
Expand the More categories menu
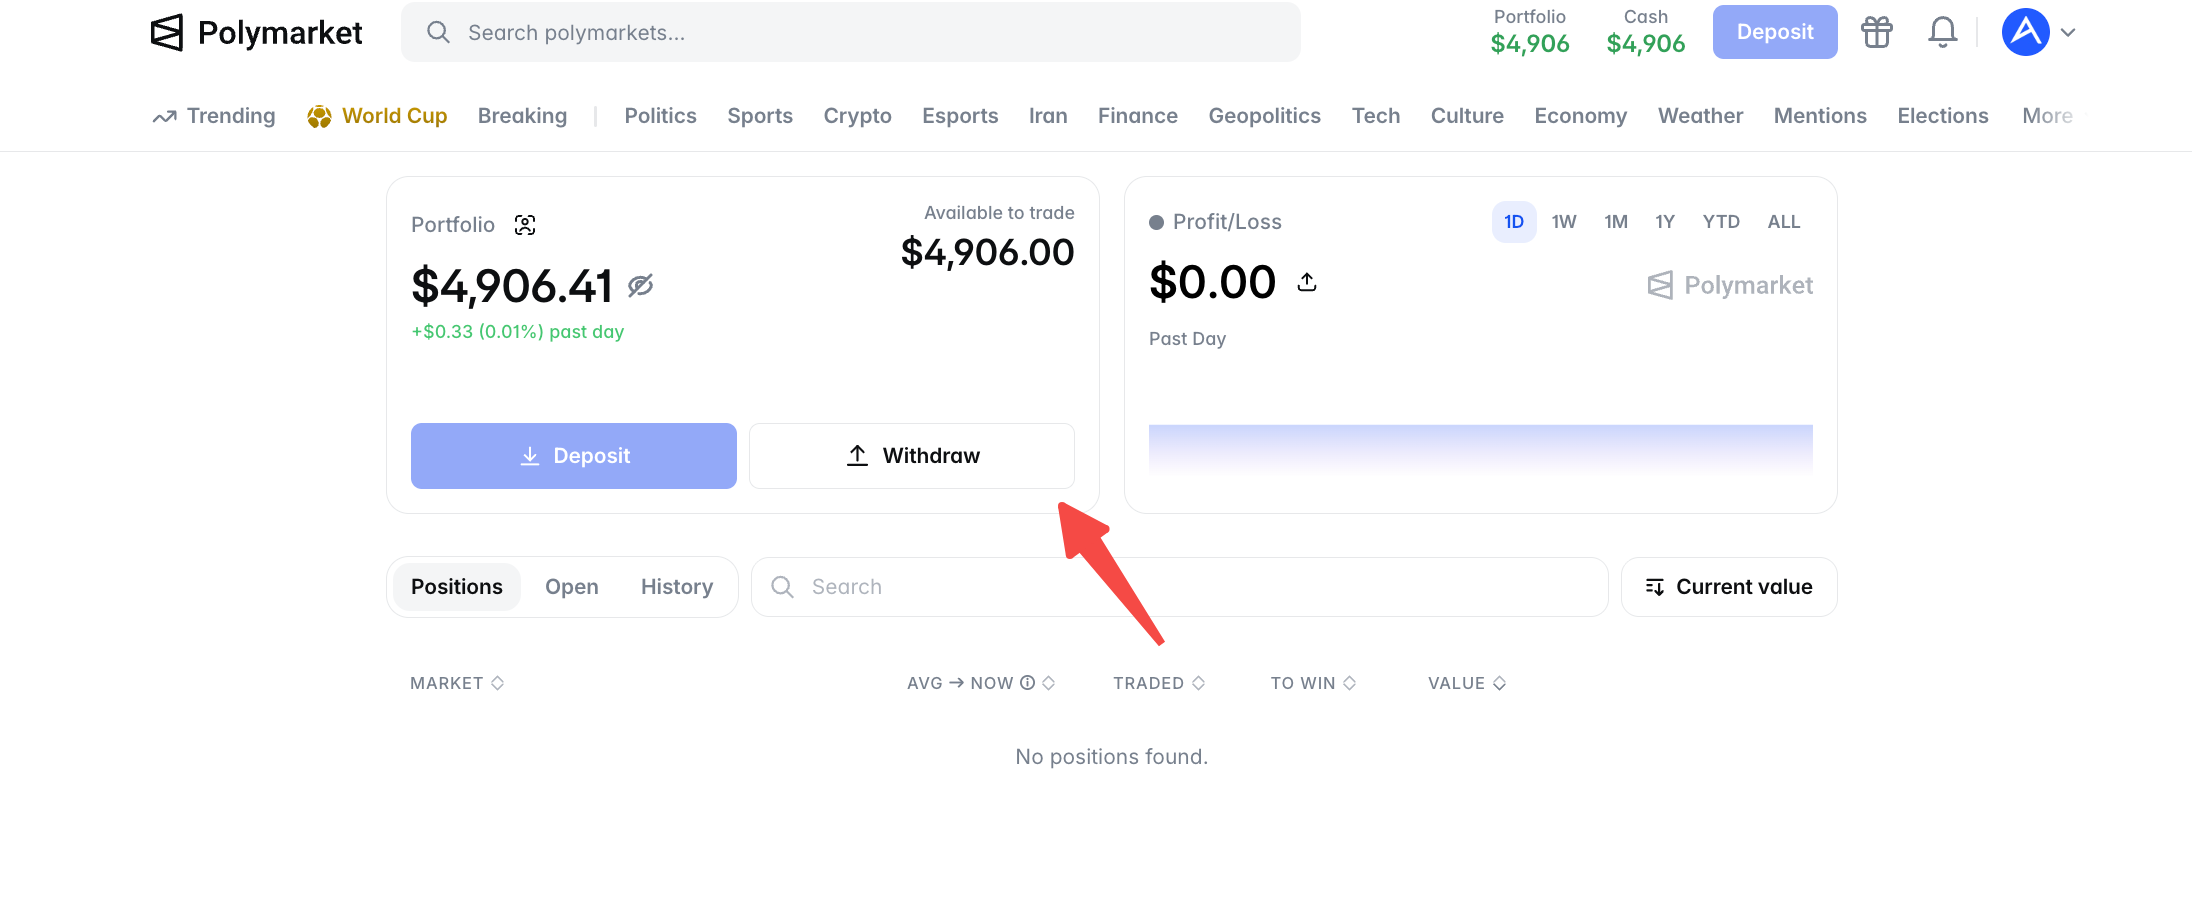click(2047, 116)
